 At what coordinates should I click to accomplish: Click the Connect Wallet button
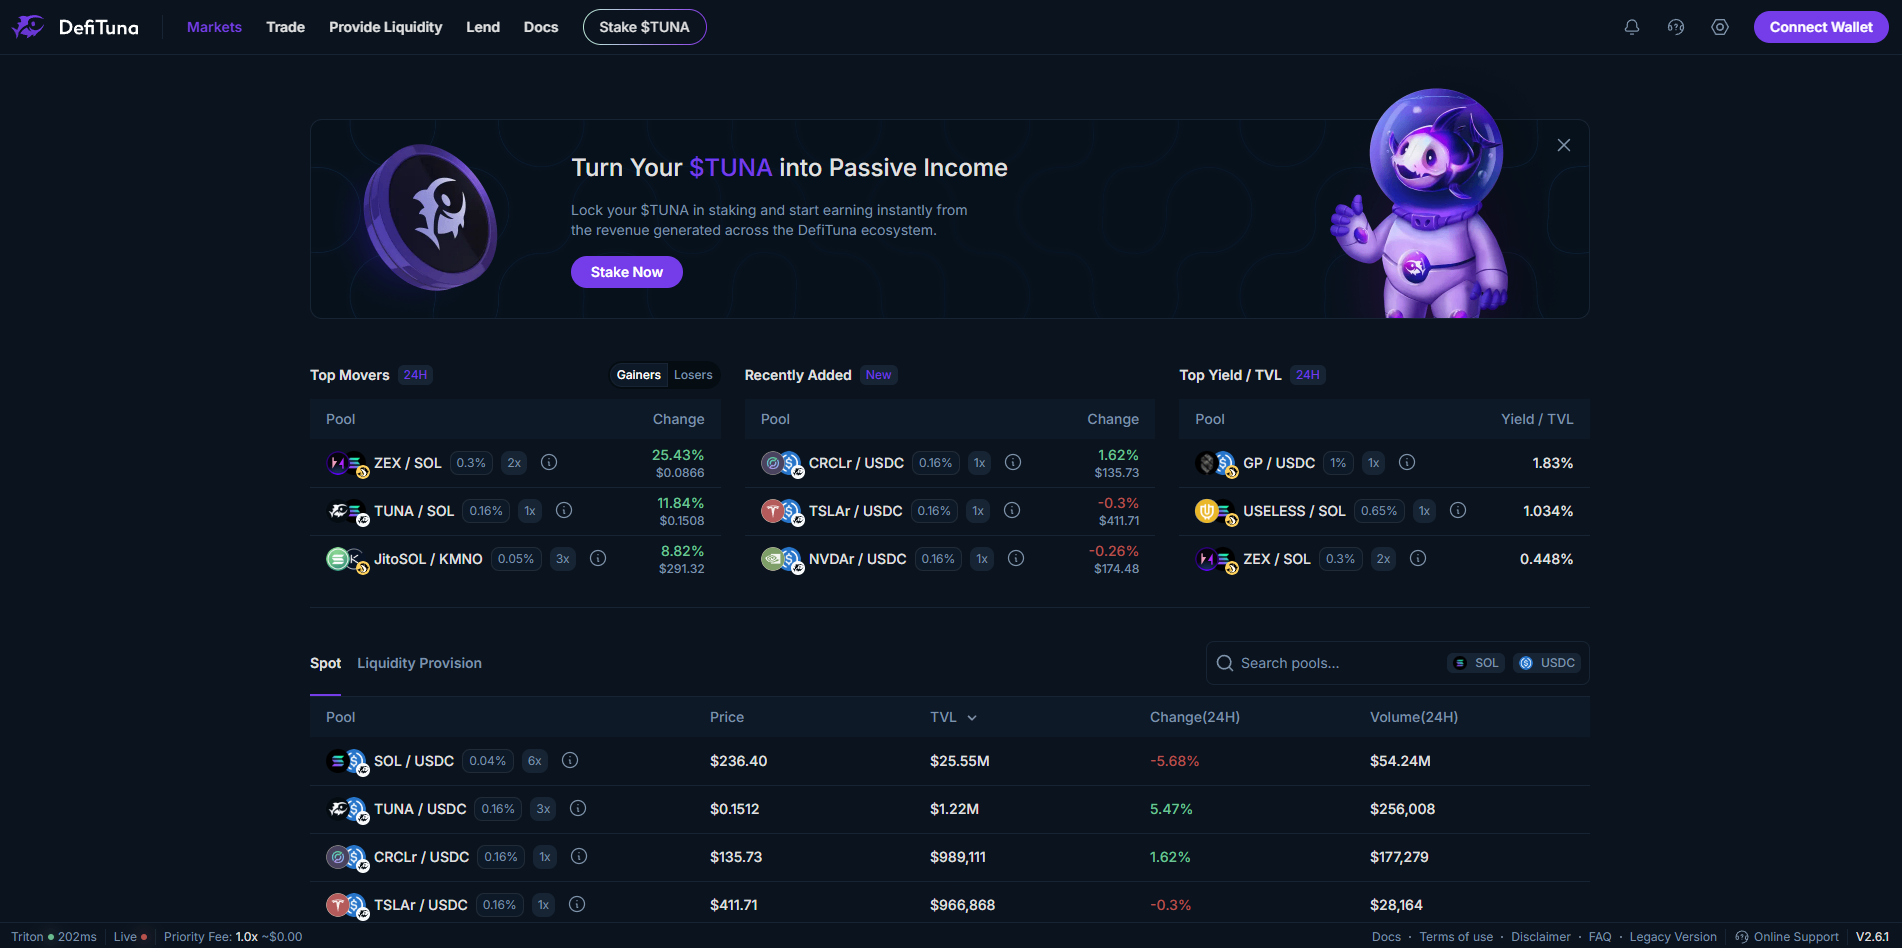click(x=1820, y=27)
